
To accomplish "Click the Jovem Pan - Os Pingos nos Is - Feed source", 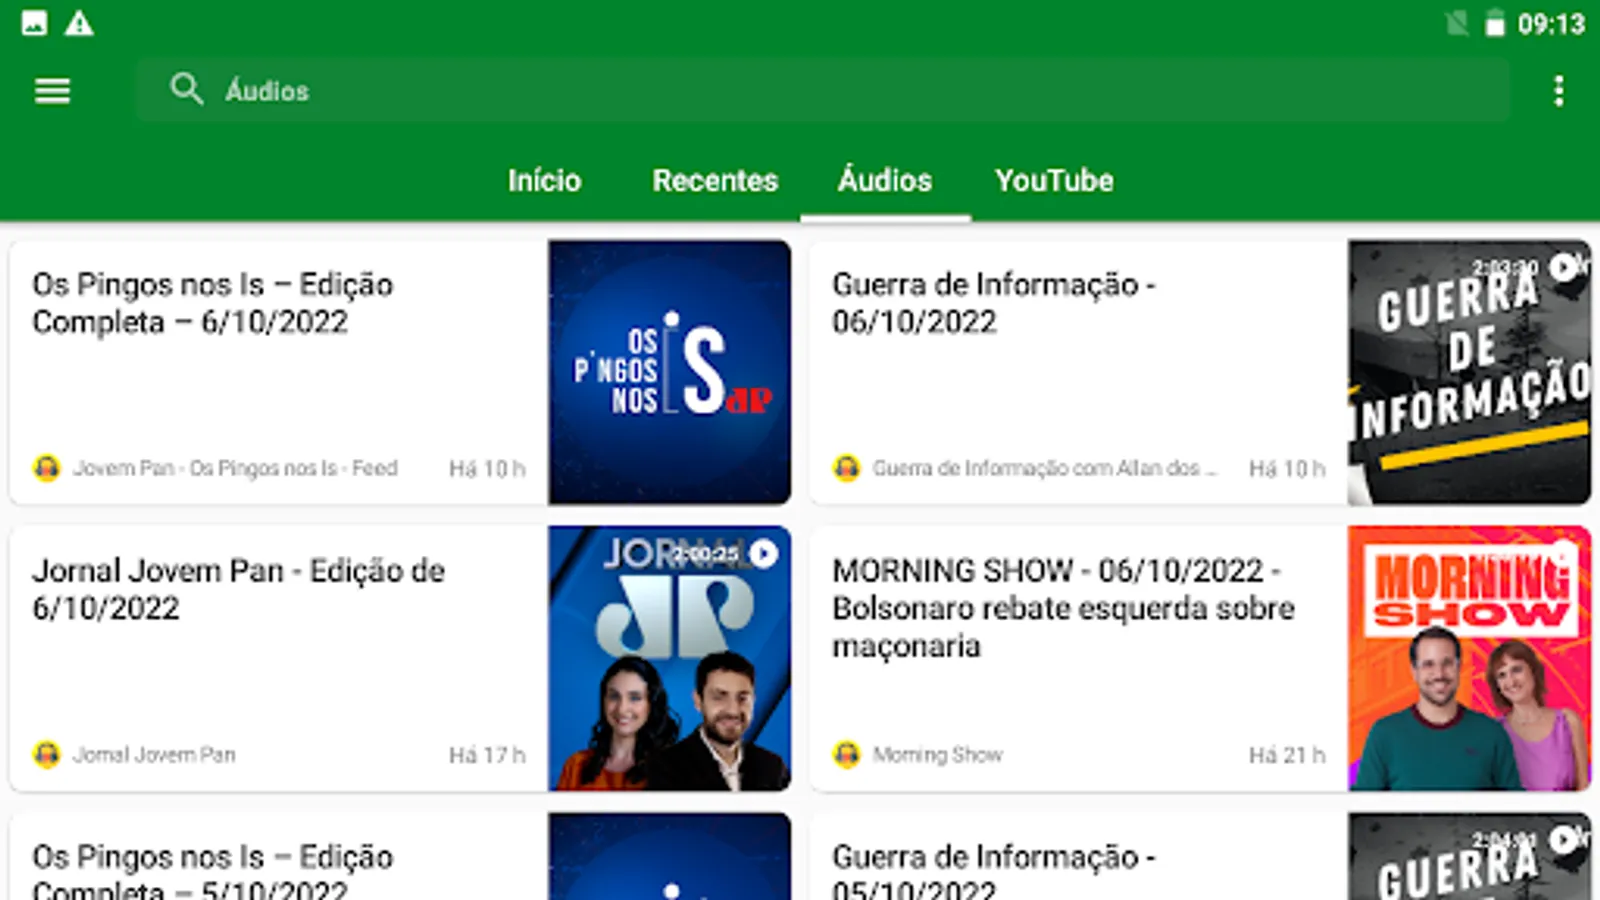I will [x=235, y=468].
